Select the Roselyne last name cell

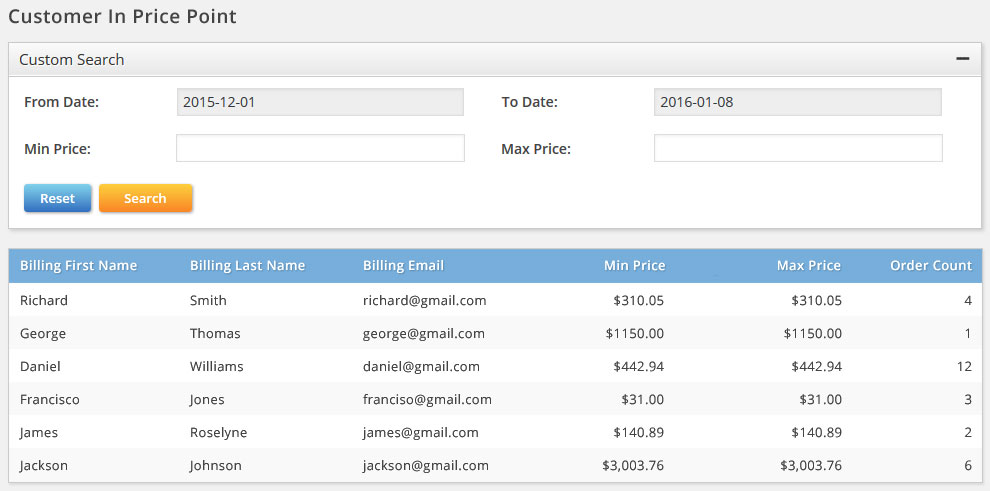[218, 432]
